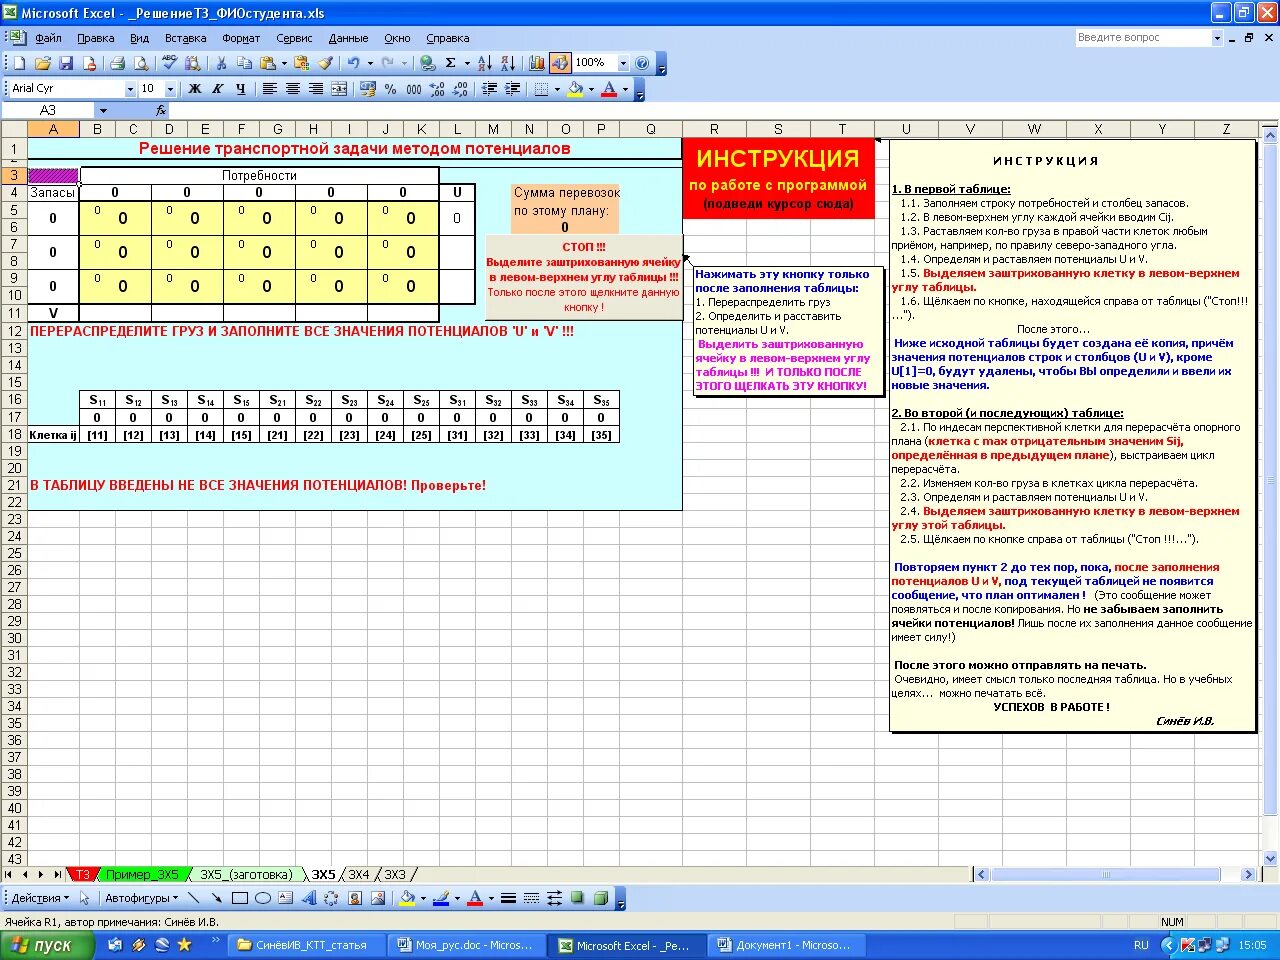Image resolution: width=1280 pixels, height=960 pixels.
Task: Sort ascending with the A-Я icon
Action: (485, 63)
